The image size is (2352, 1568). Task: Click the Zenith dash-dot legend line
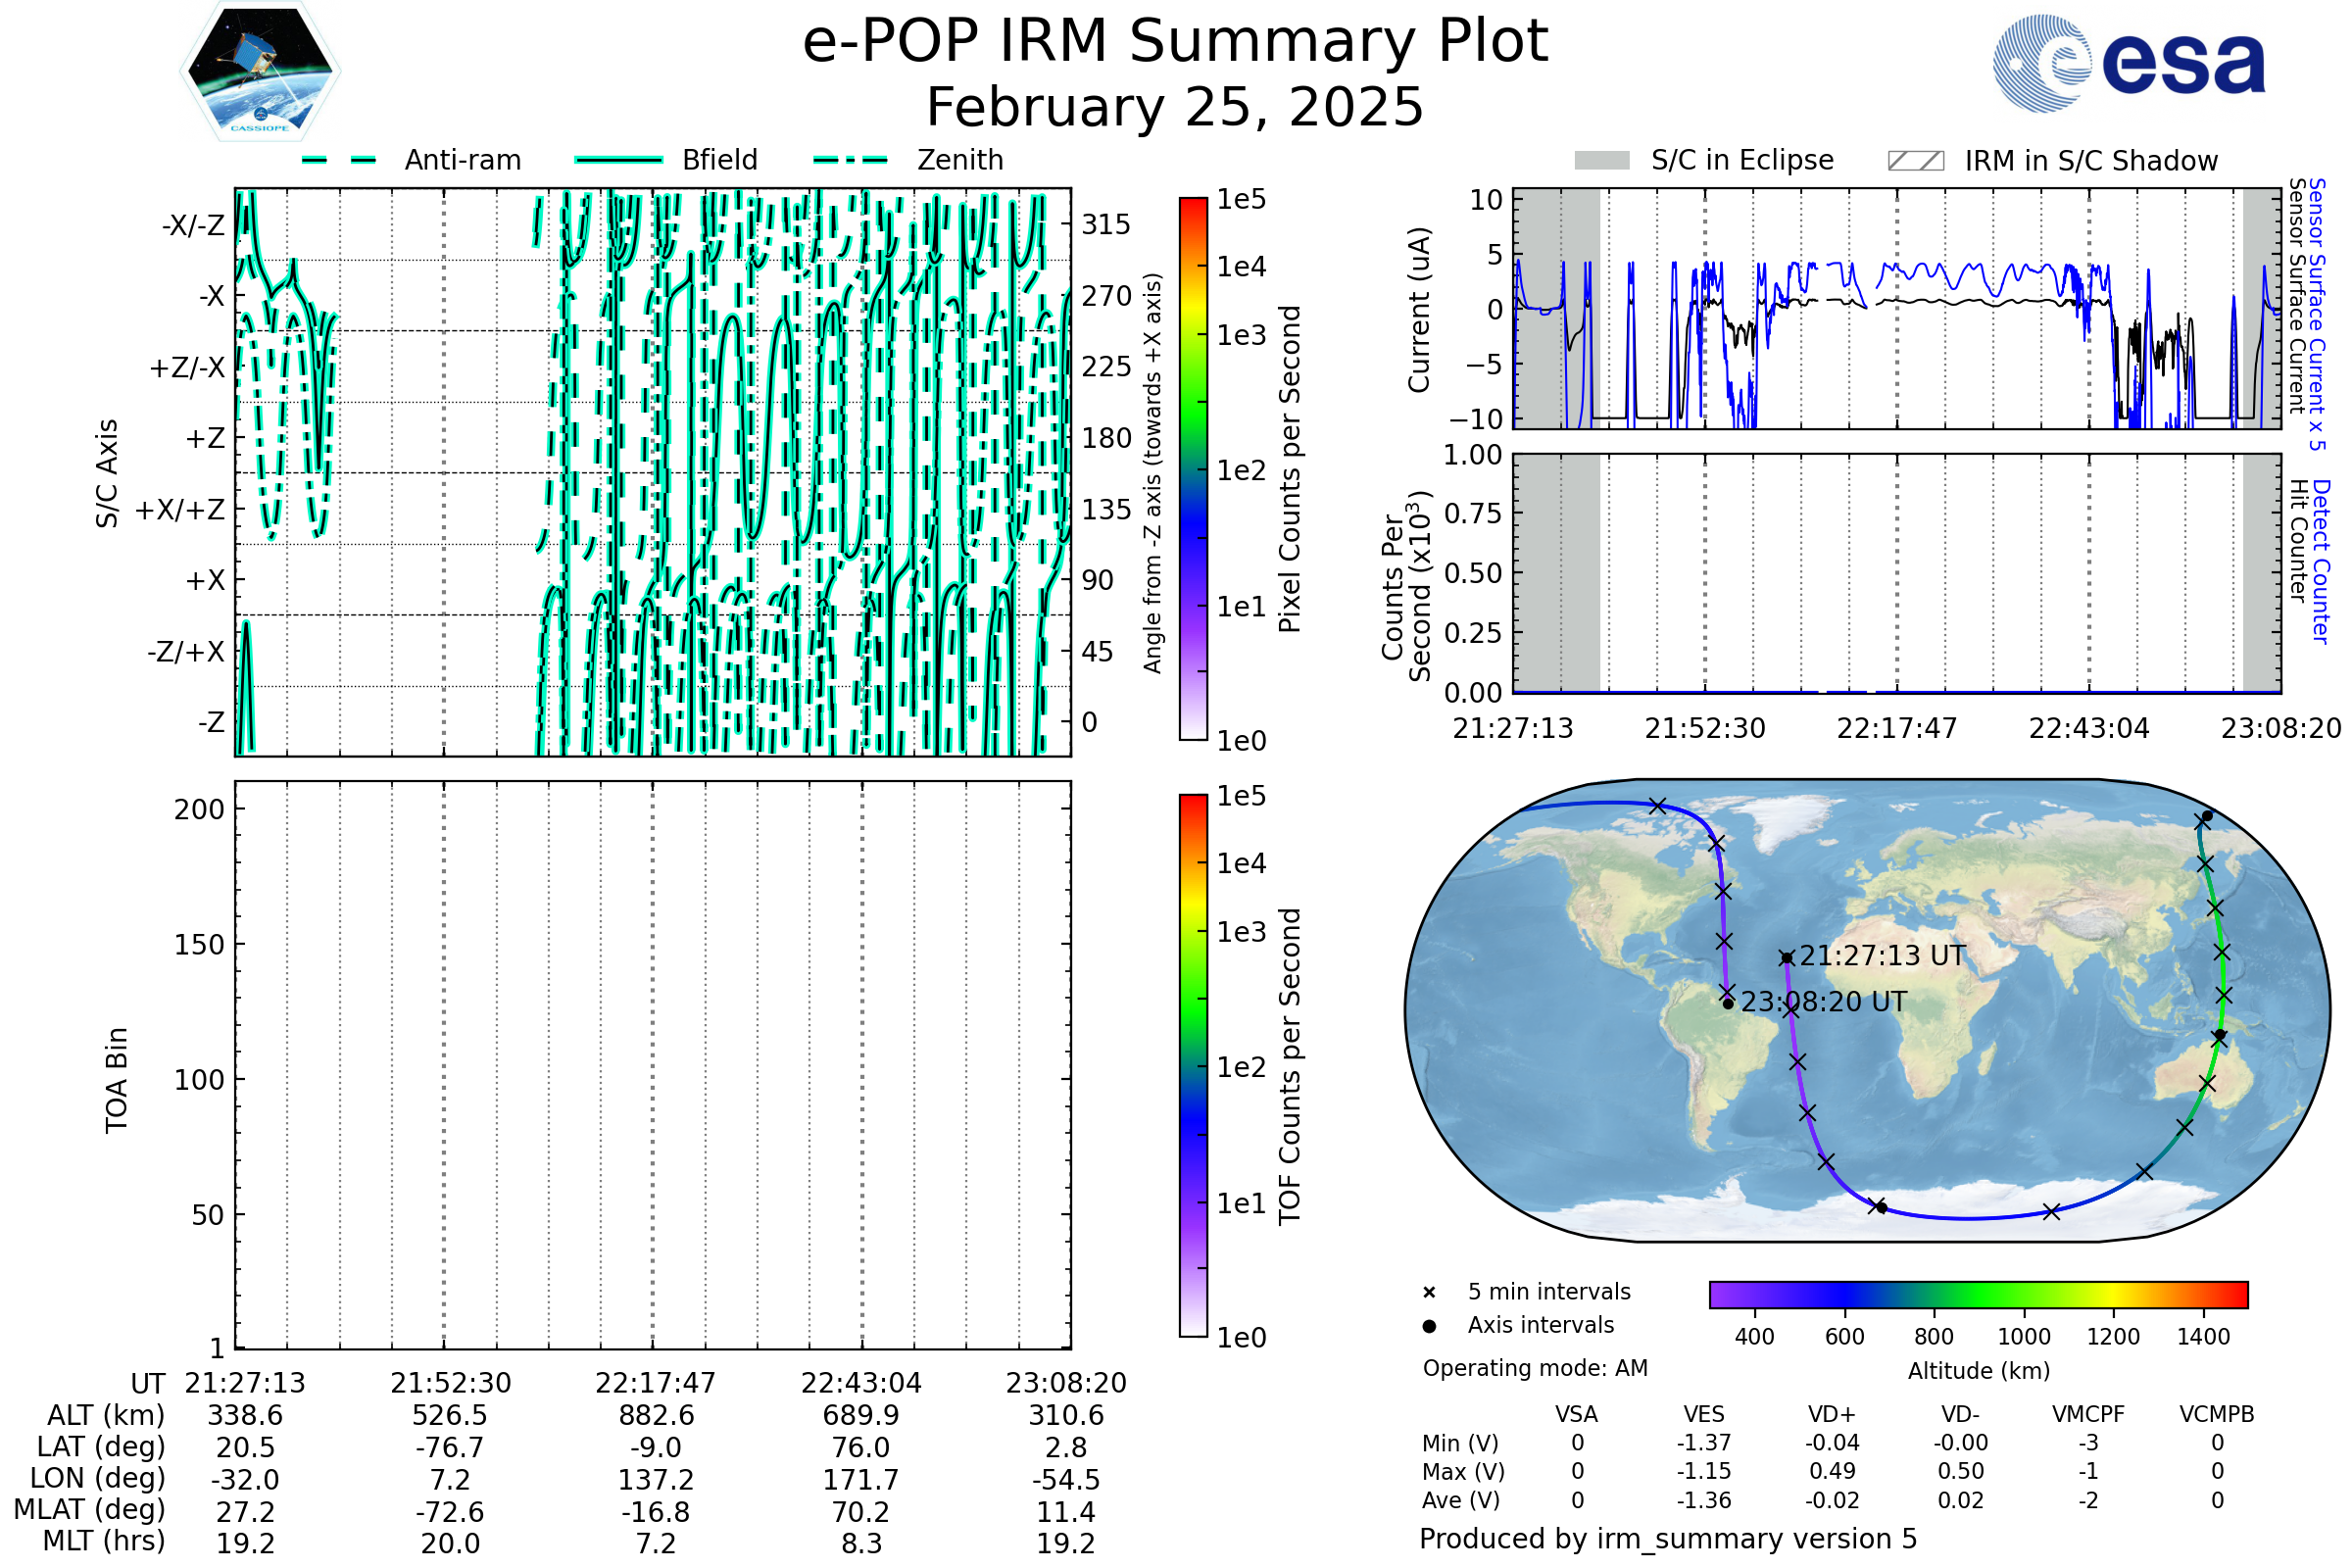coord(850,160)
